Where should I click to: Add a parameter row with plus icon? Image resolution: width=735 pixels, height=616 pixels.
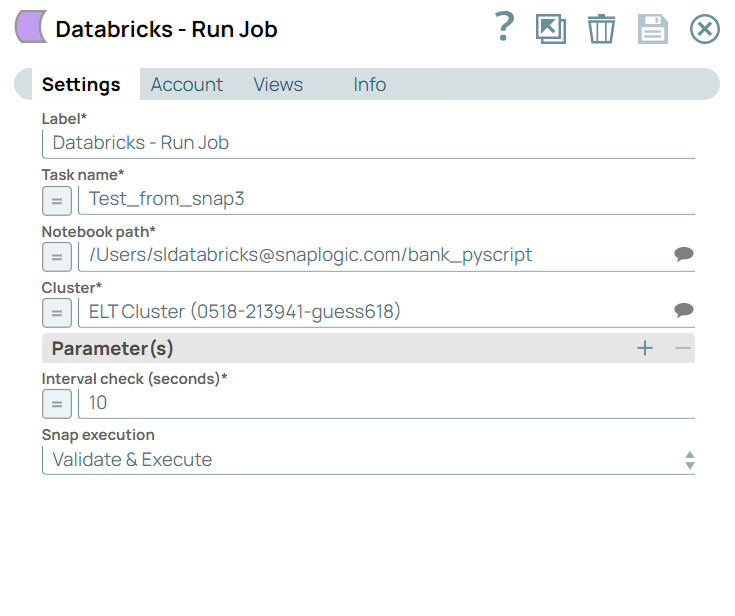(645, 348)
